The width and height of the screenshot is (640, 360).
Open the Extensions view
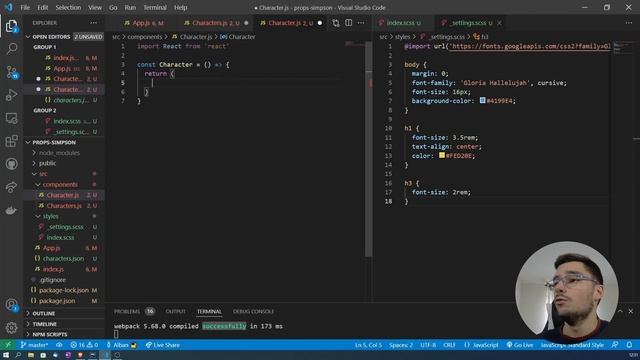[x=11, y=141]
